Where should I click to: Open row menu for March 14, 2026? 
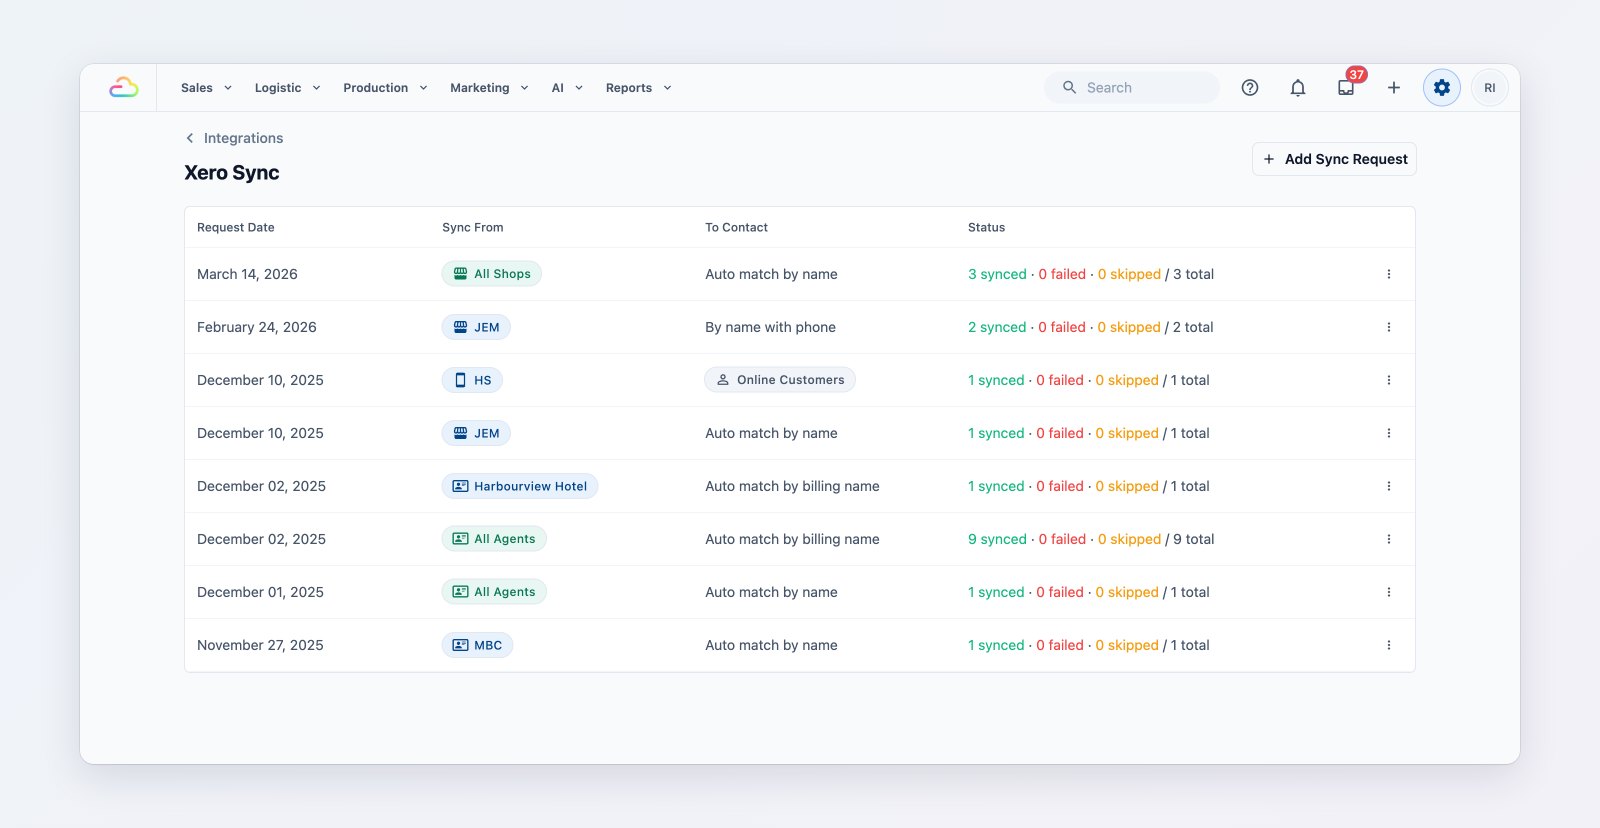pyautogui.click(x=1389, y=274)
